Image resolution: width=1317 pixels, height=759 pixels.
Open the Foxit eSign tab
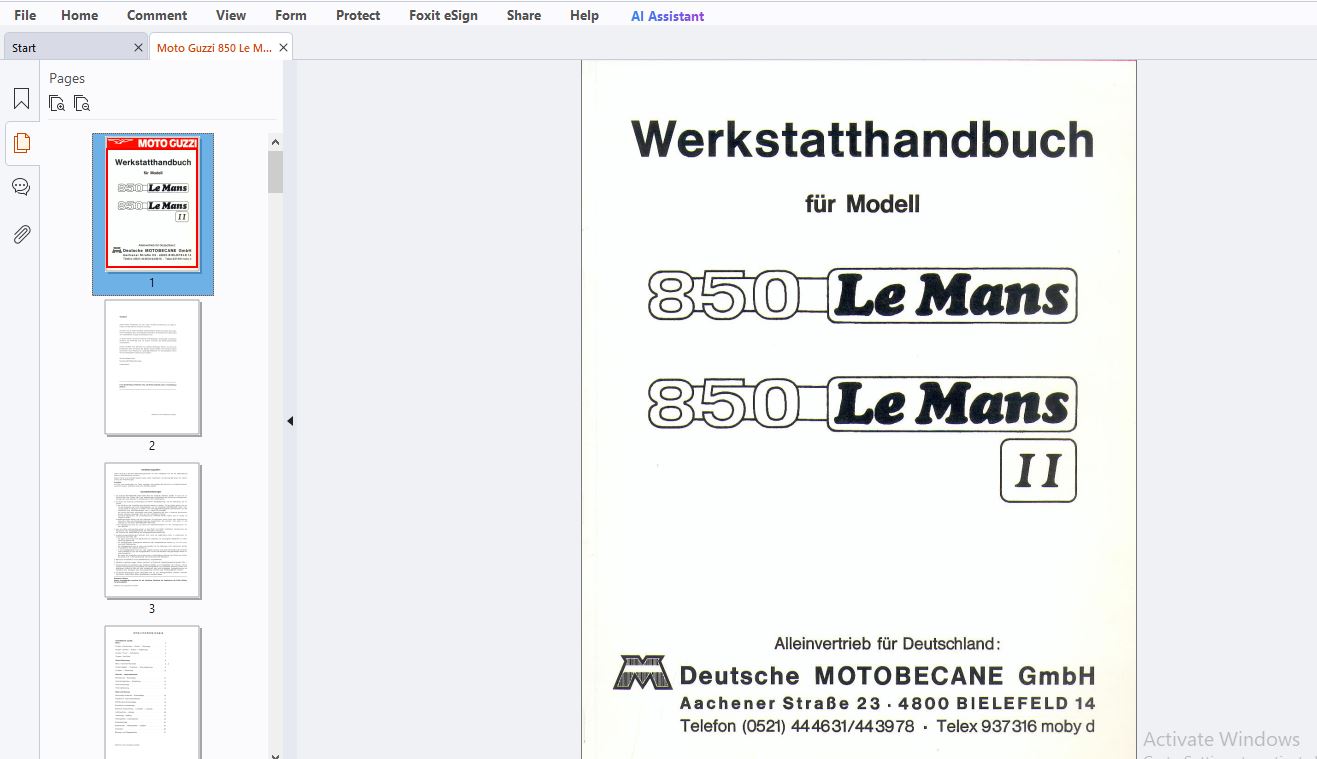point(443,15)
